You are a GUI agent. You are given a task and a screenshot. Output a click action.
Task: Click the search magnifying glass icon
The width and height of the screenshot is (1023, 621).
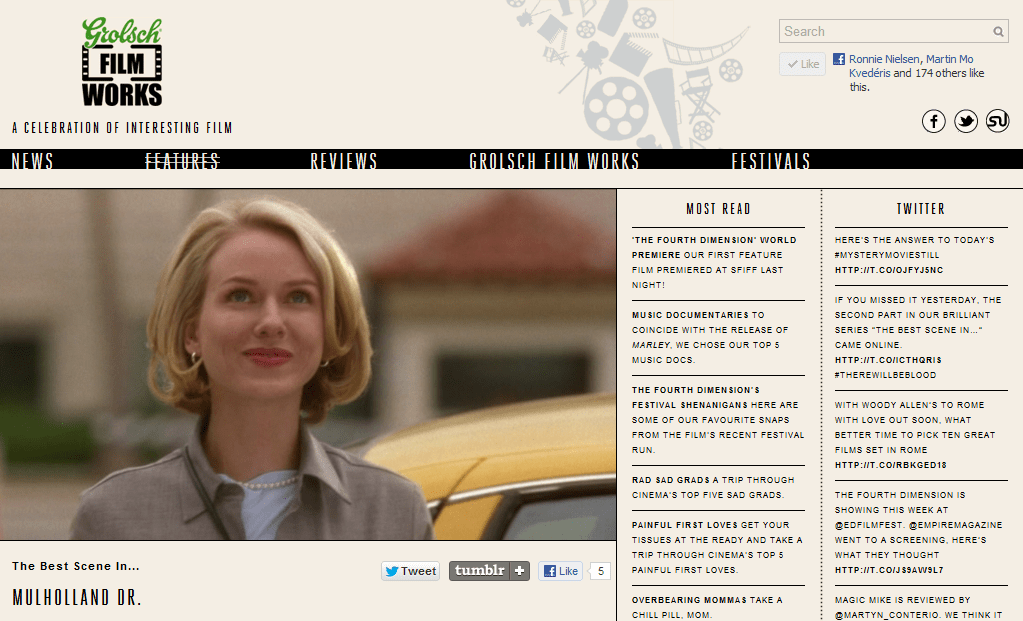click(x=998, y=32)
